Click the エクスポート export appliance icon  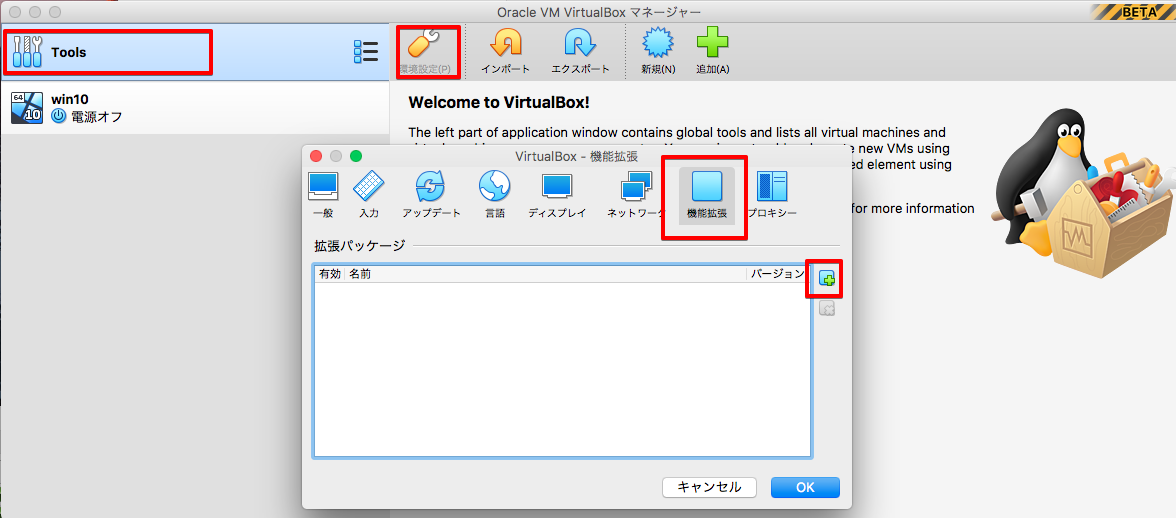580,52
